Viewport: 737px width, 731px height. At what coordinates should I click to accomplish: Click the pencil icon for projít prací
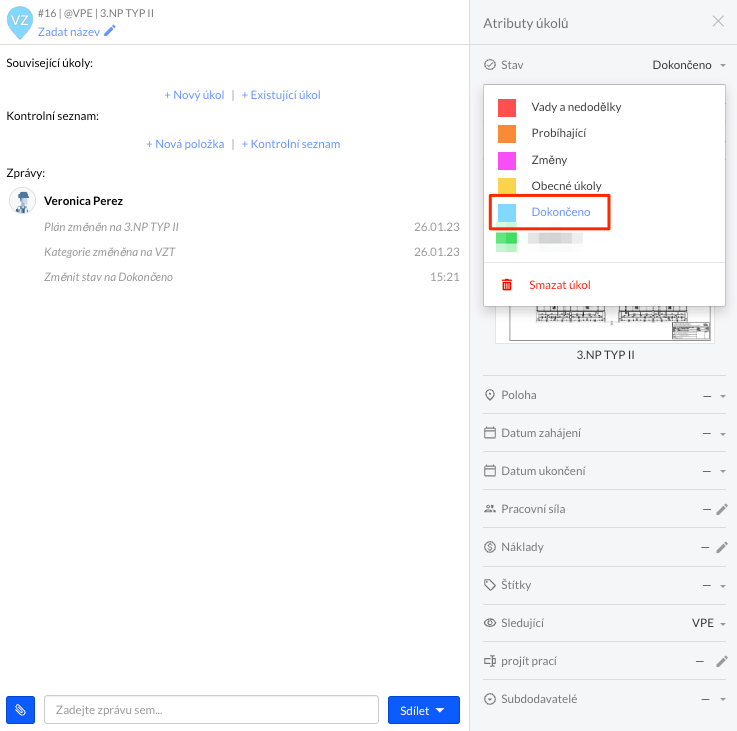click(722, 661)
